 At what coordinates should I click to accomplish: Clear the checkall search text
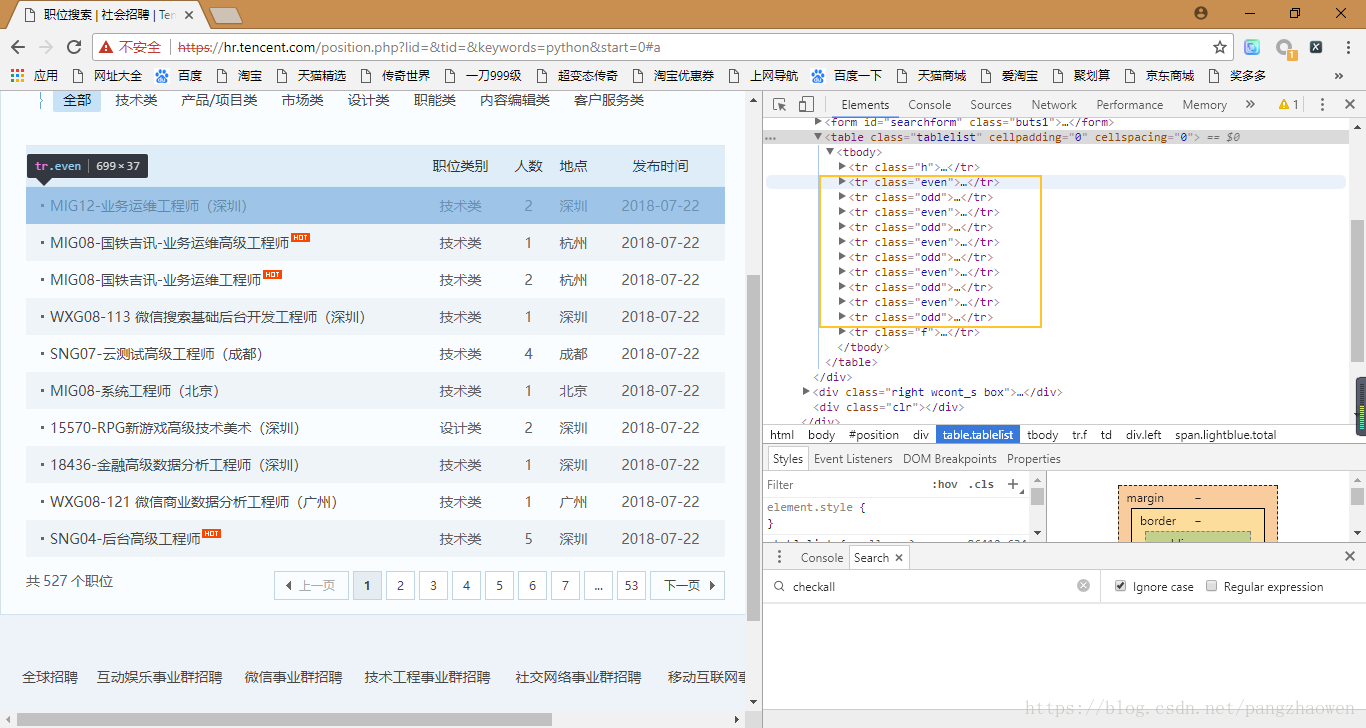[x=1083, y=586]
